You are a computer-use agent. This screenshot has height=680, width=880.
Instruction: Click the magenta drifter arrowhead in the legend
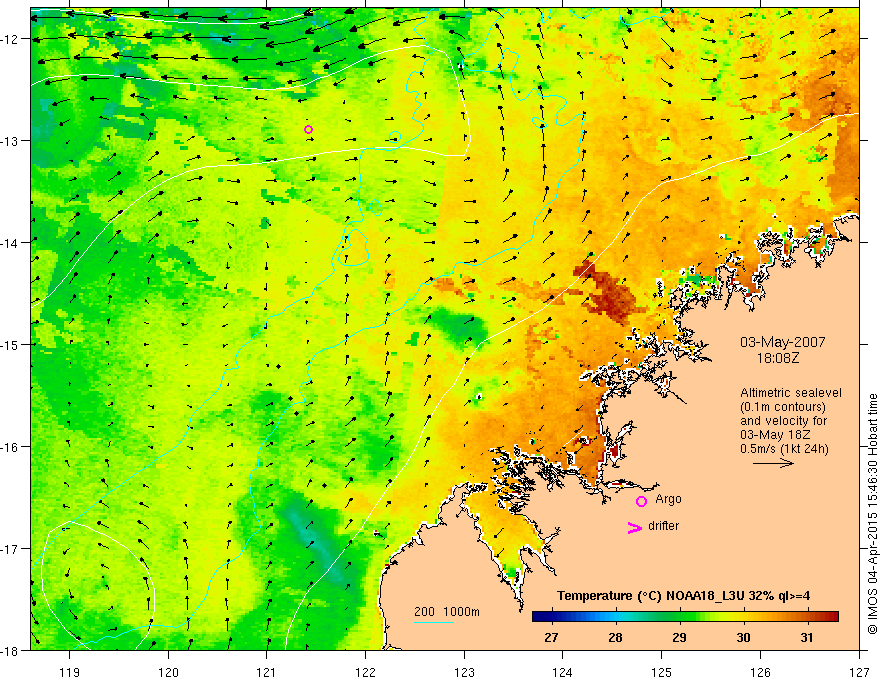[x=634, y=527]
